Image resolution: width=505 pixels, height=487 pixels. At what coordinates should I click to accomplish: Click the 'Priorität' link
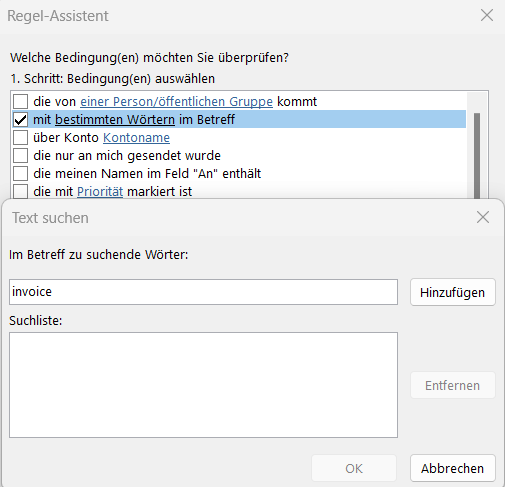(100, 192)
